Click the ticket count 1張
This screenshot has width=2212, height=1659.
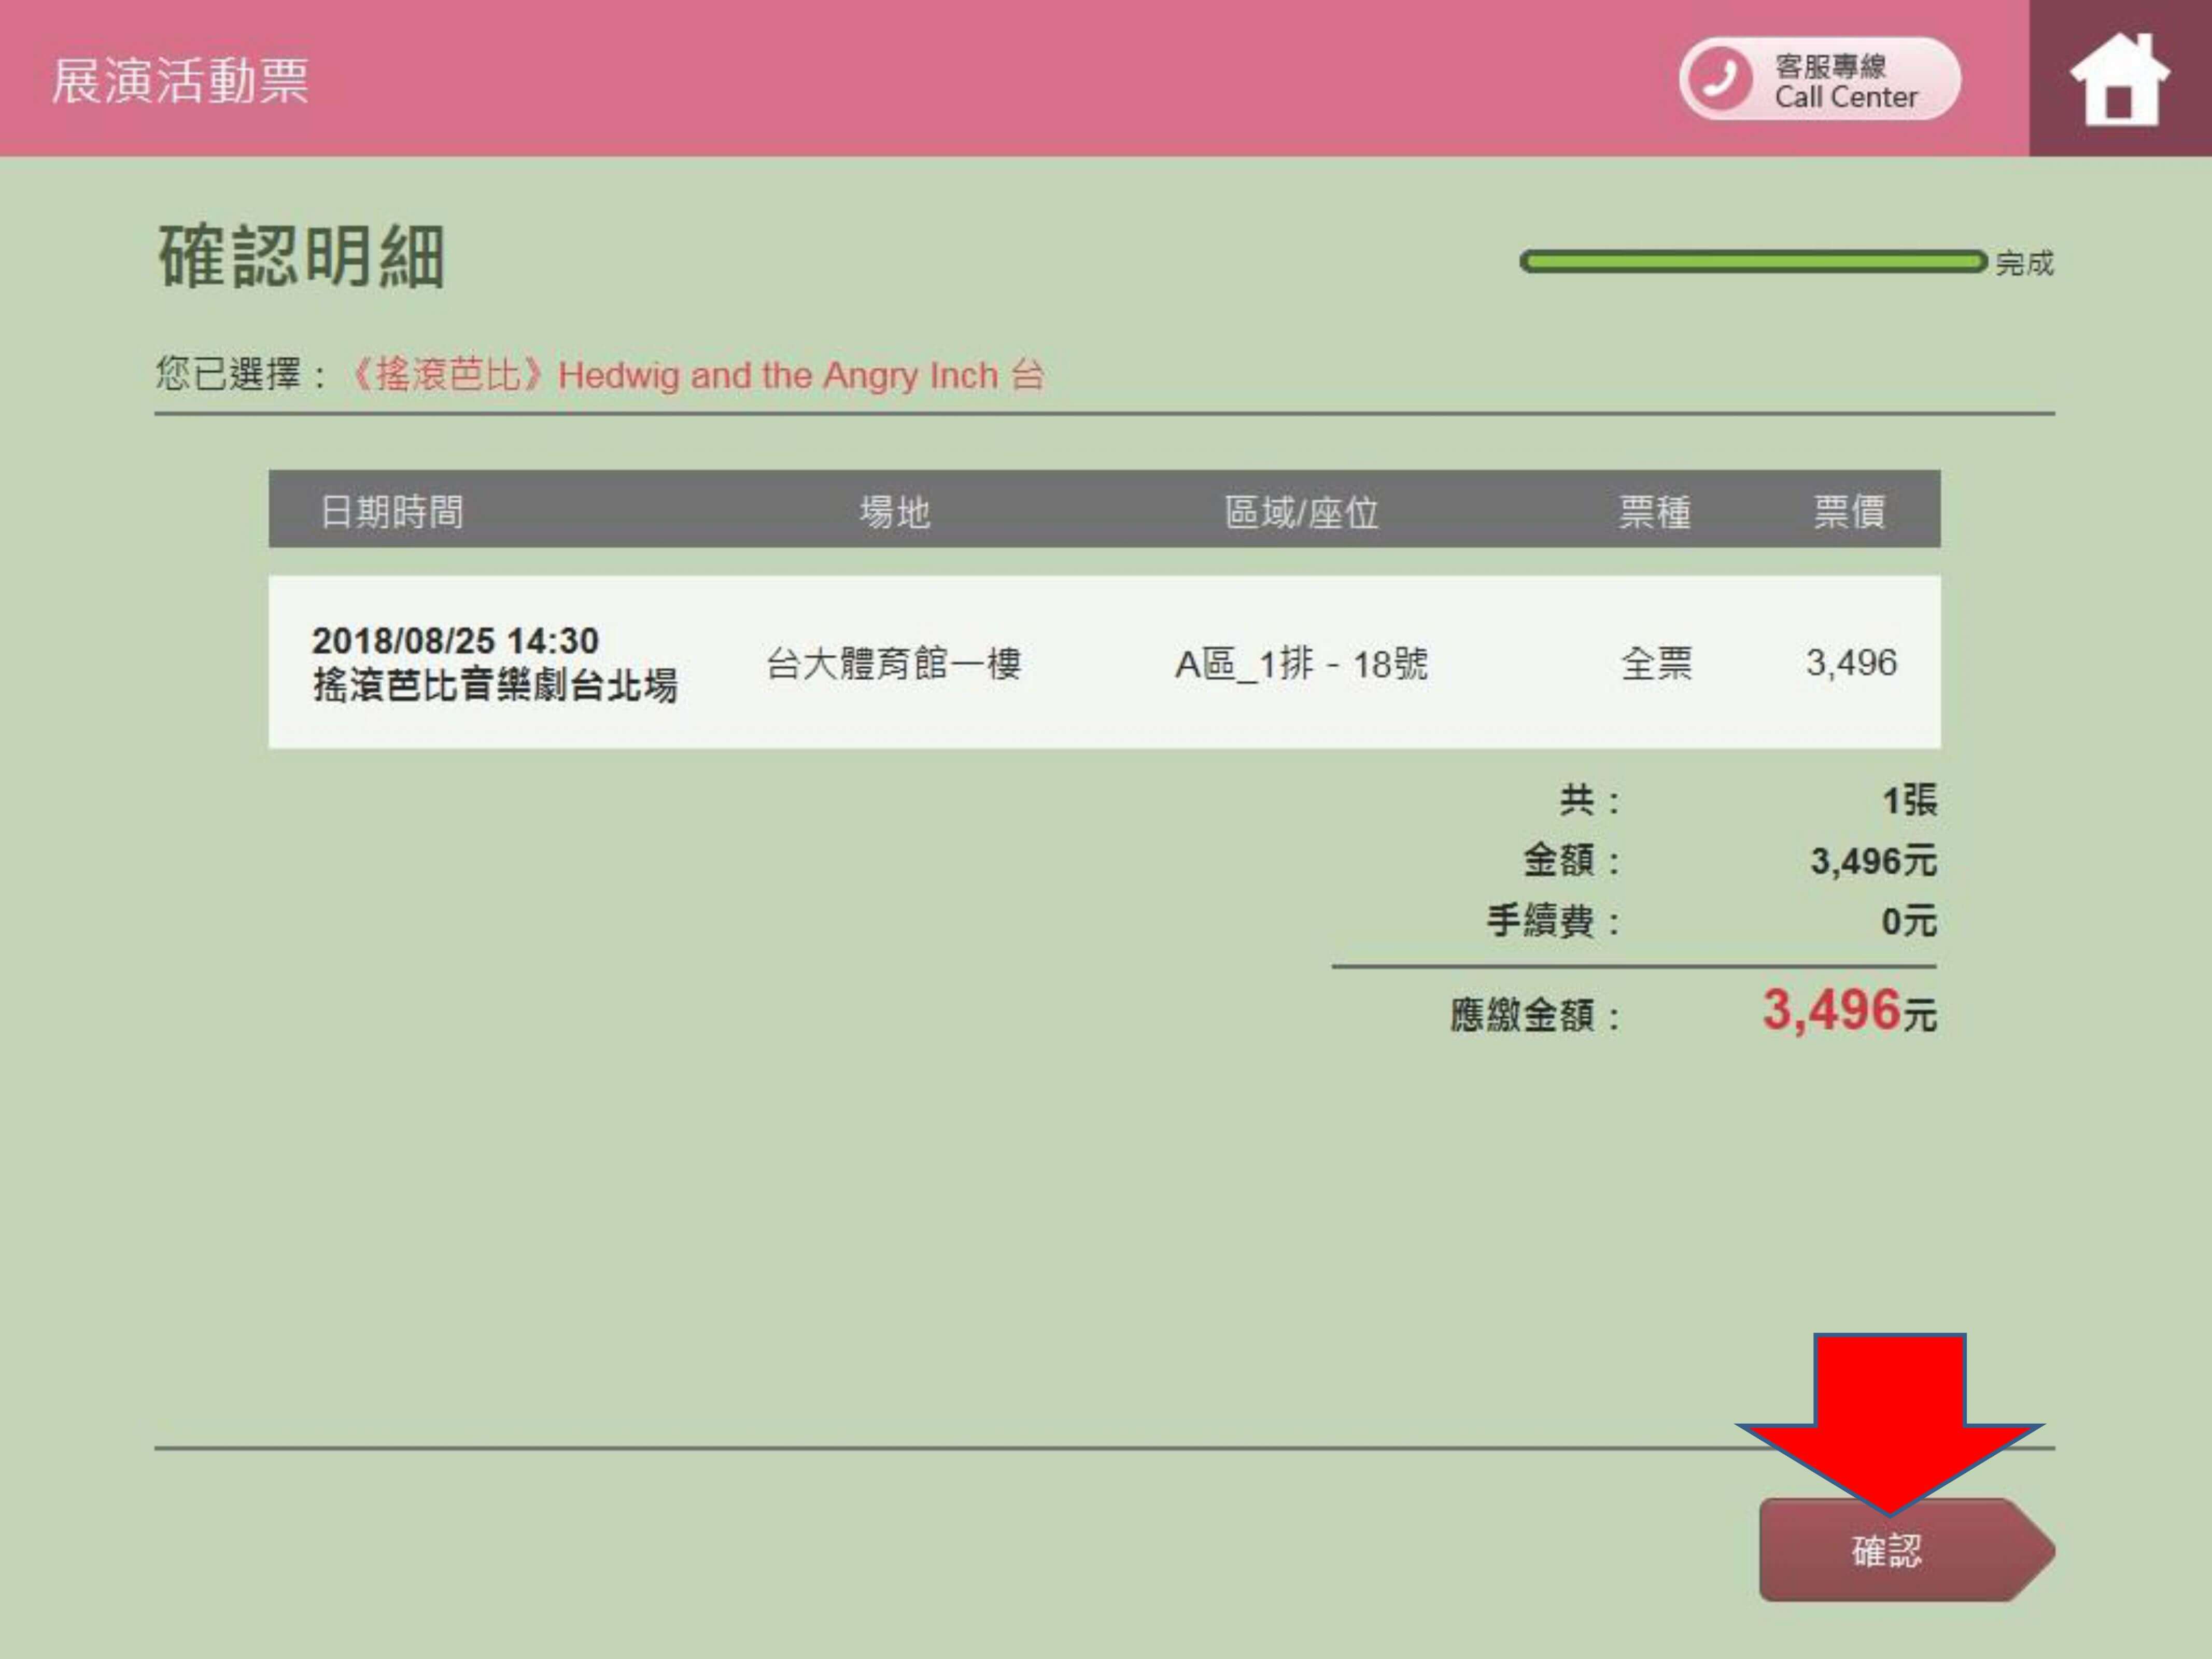pos(1909,800)
